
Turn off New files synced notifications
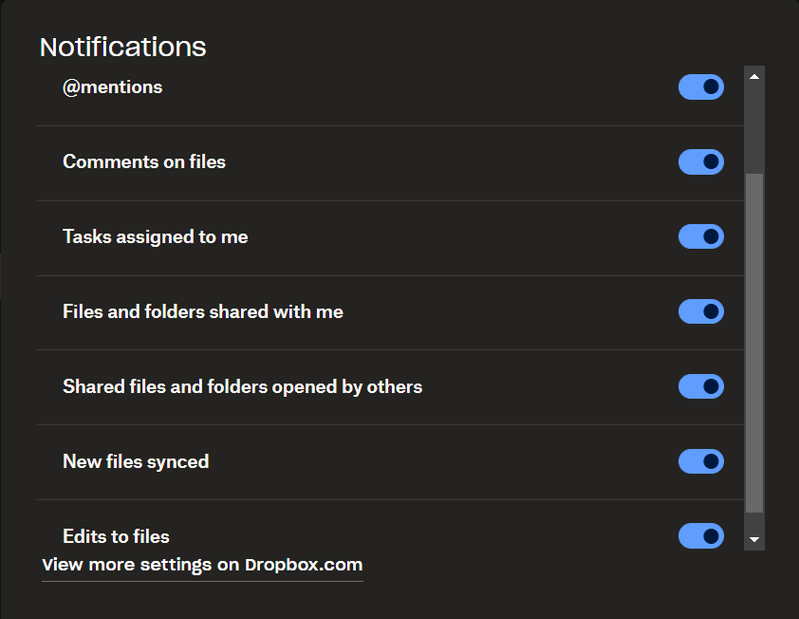click(x=700, y=461)
